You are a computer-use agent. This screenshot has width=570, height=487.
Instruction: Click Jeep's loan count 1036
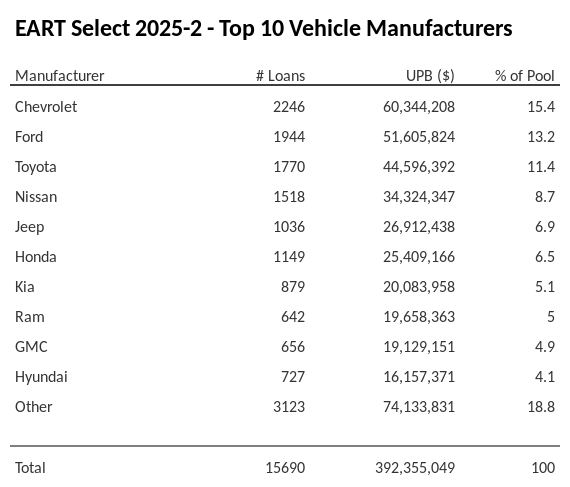[289, 227]
